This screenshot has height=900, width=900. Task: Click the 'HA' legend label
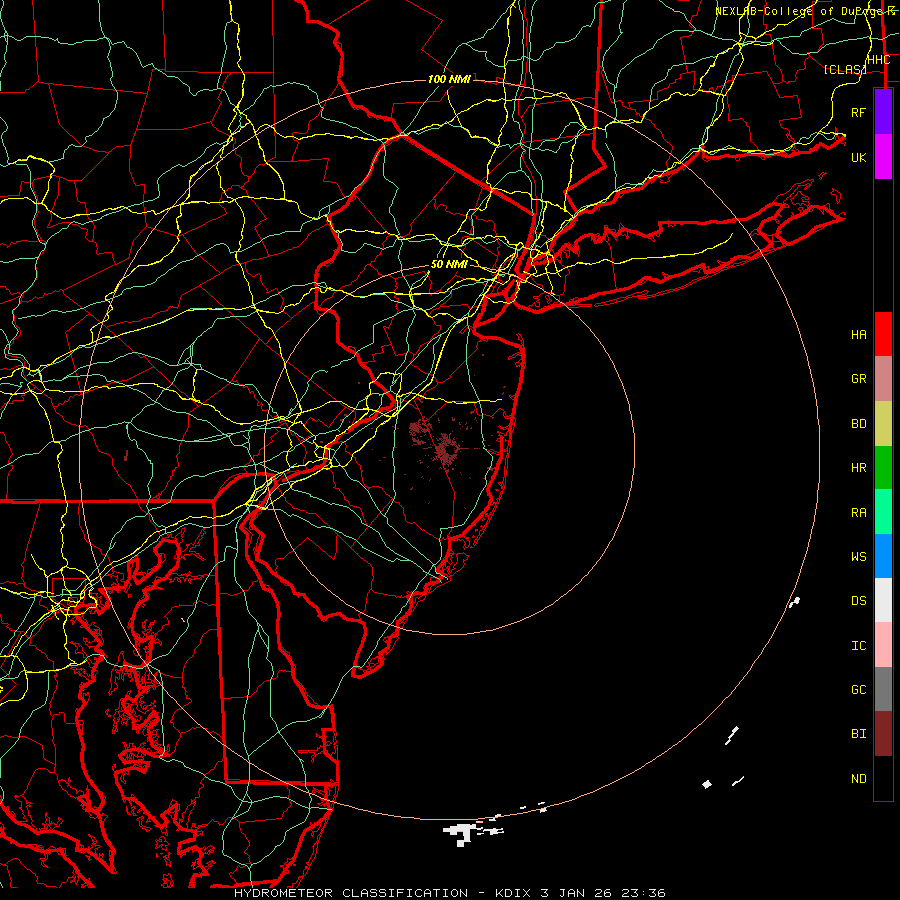858,335
